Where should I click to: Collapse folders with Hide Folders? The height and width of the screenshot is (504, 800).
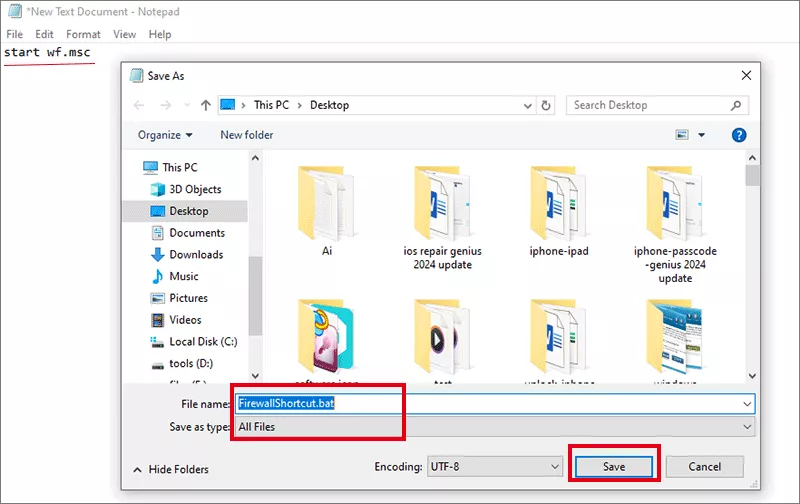tap(171, 469)
